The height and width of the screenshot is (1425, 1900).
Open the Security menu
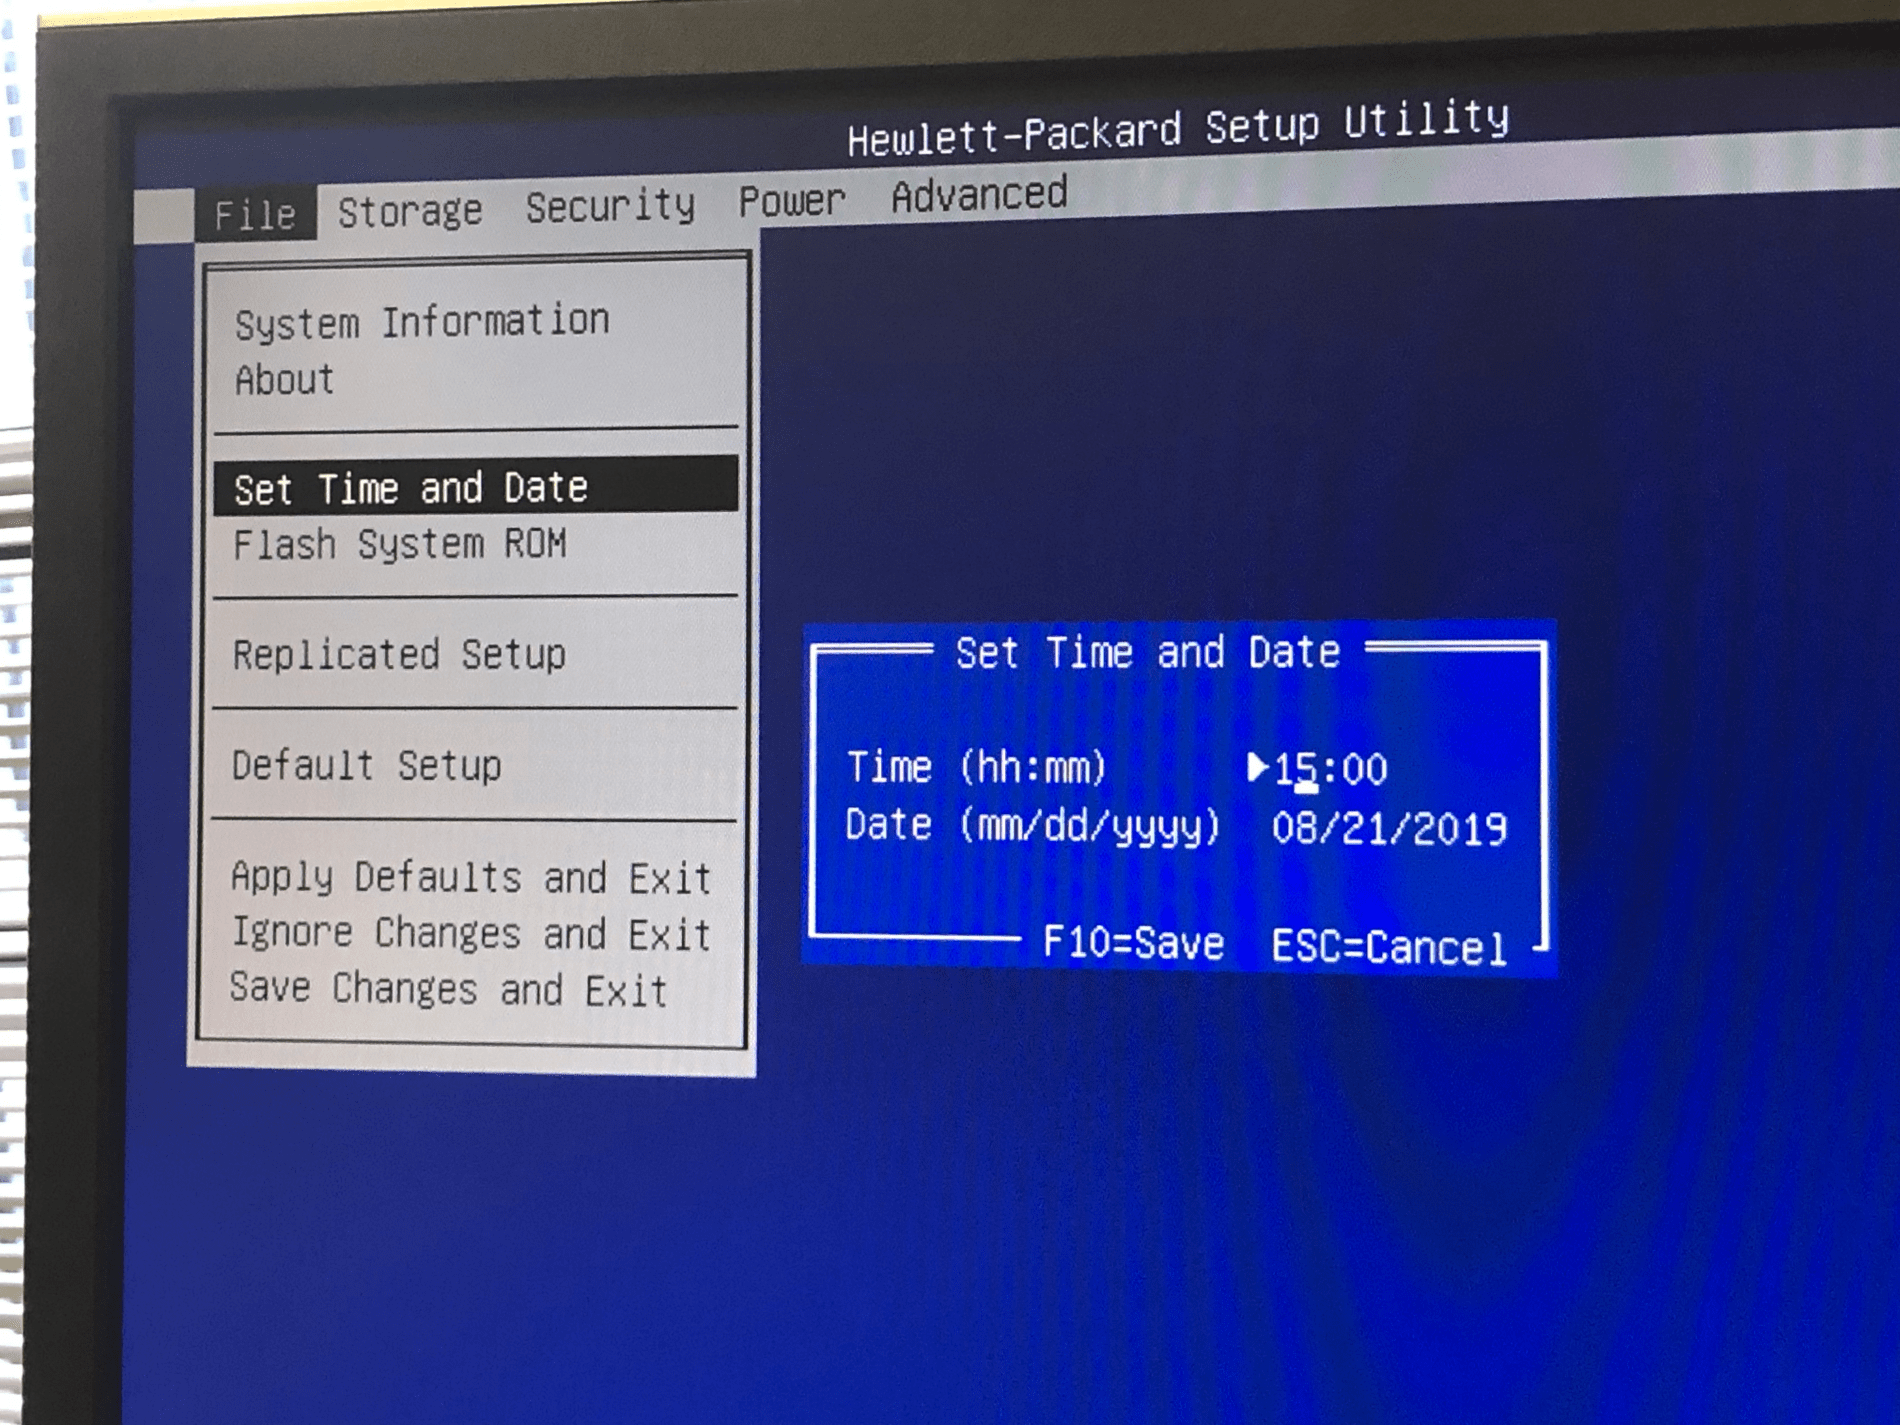(610, 206)
